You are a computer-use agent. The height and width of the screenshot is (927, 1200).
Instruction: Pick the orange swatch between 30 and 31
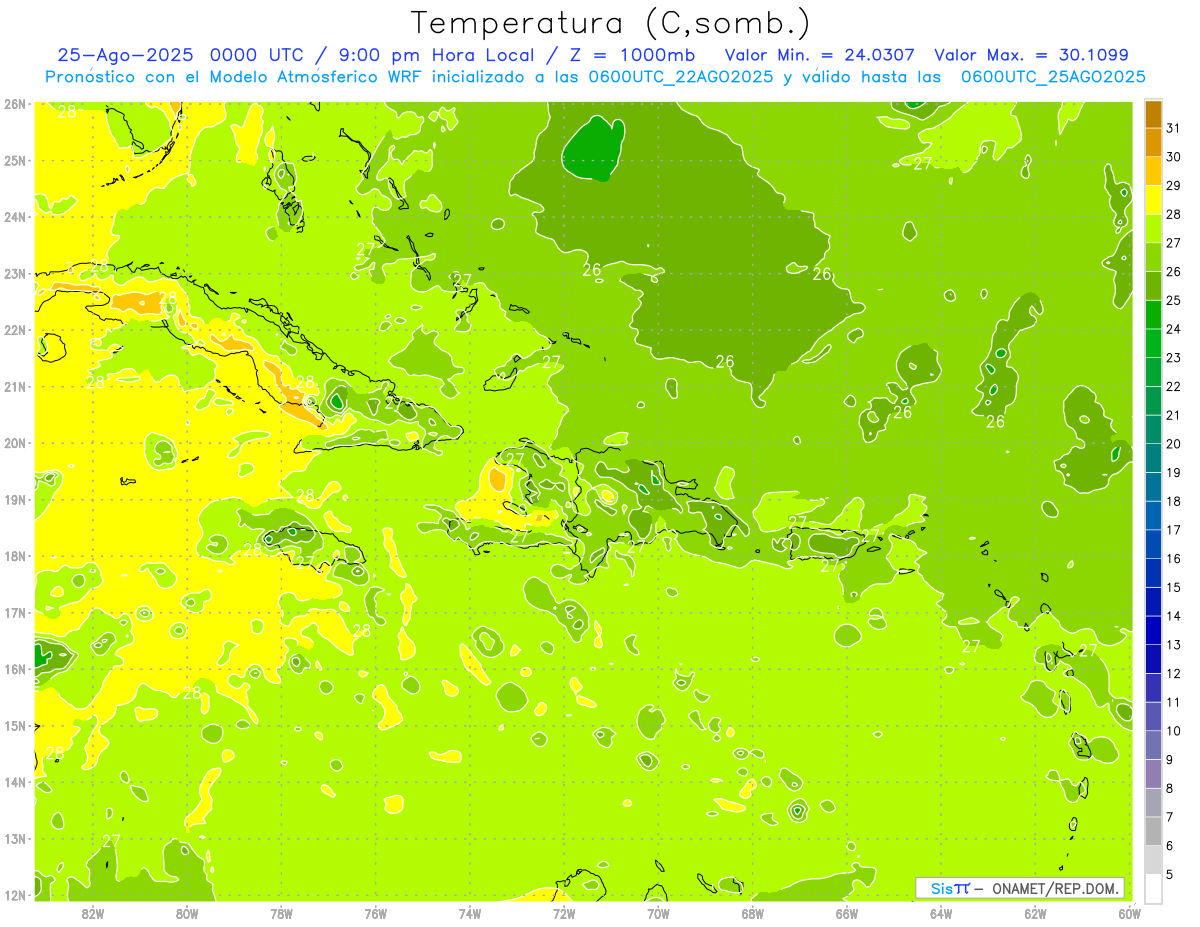point(1153,141)
